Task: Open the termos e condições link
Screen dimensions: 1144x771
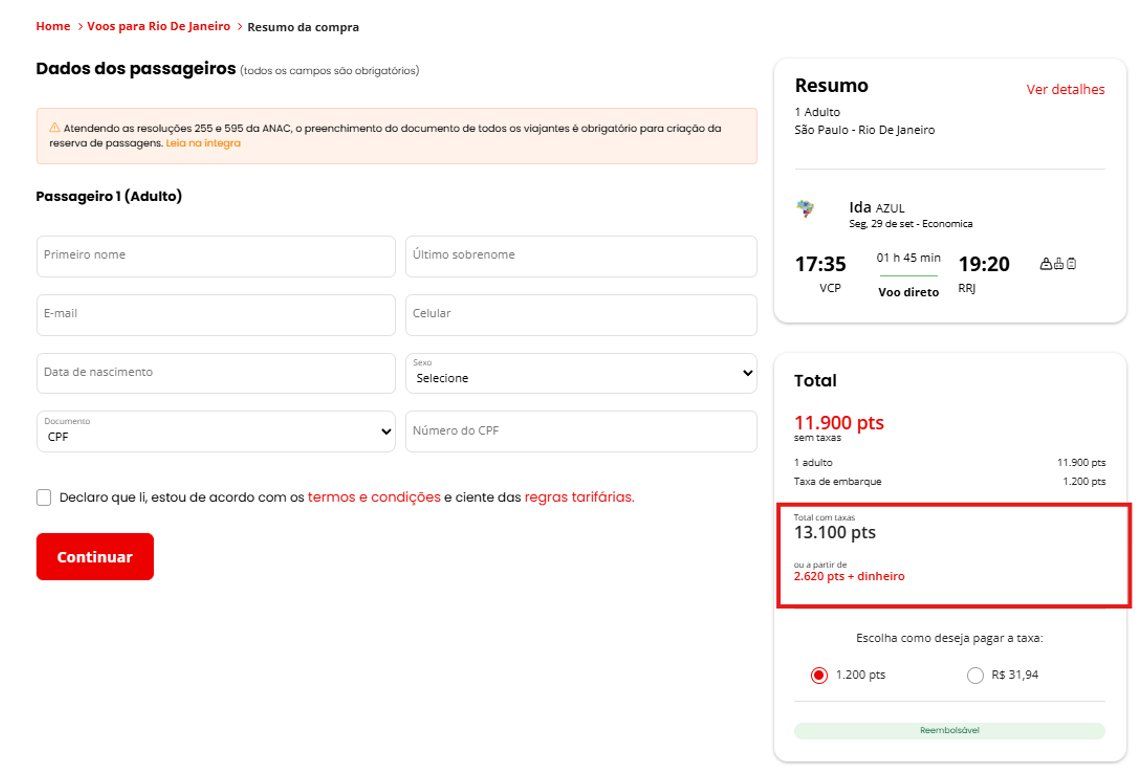Action: [374, 497]
